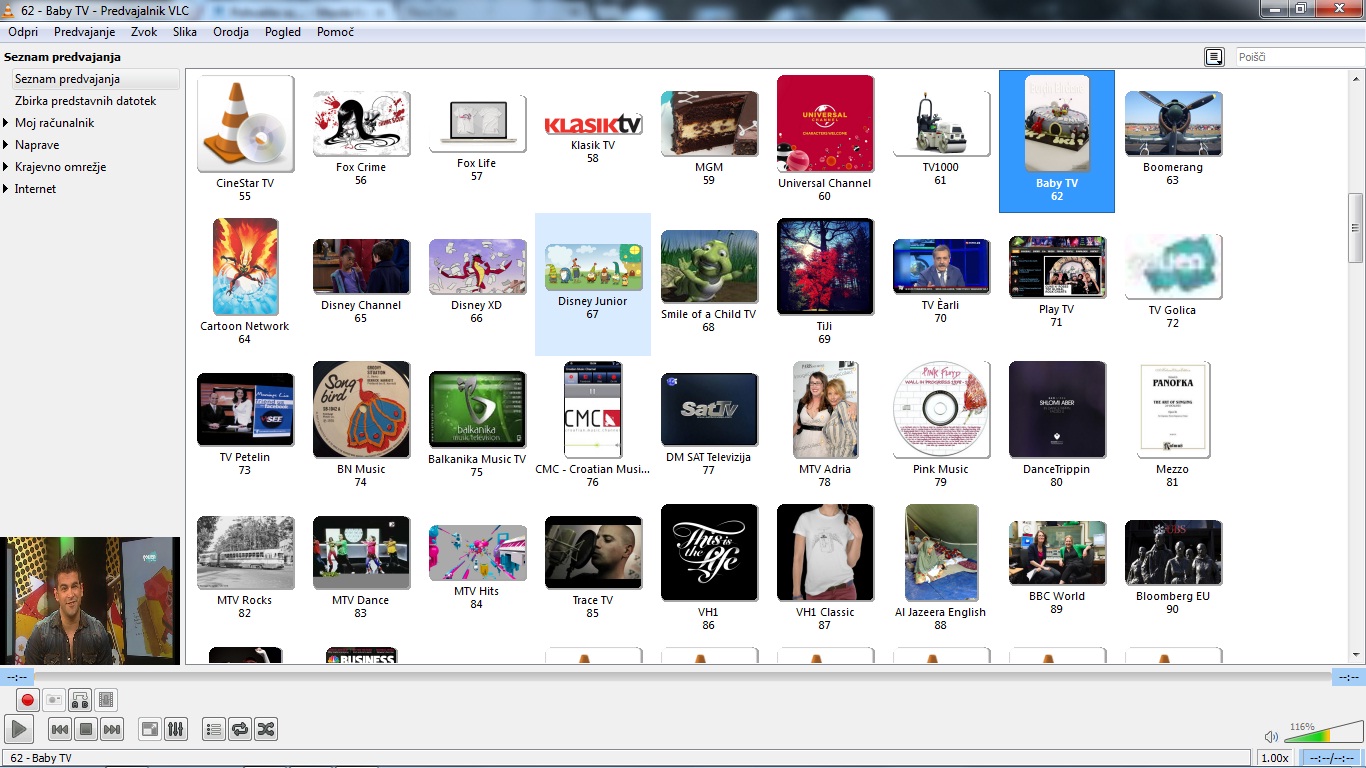The width and height of the screenshot is (1366, 768).
Task: Expand the Moj računalnik tree node
Action: click(8, 123)
